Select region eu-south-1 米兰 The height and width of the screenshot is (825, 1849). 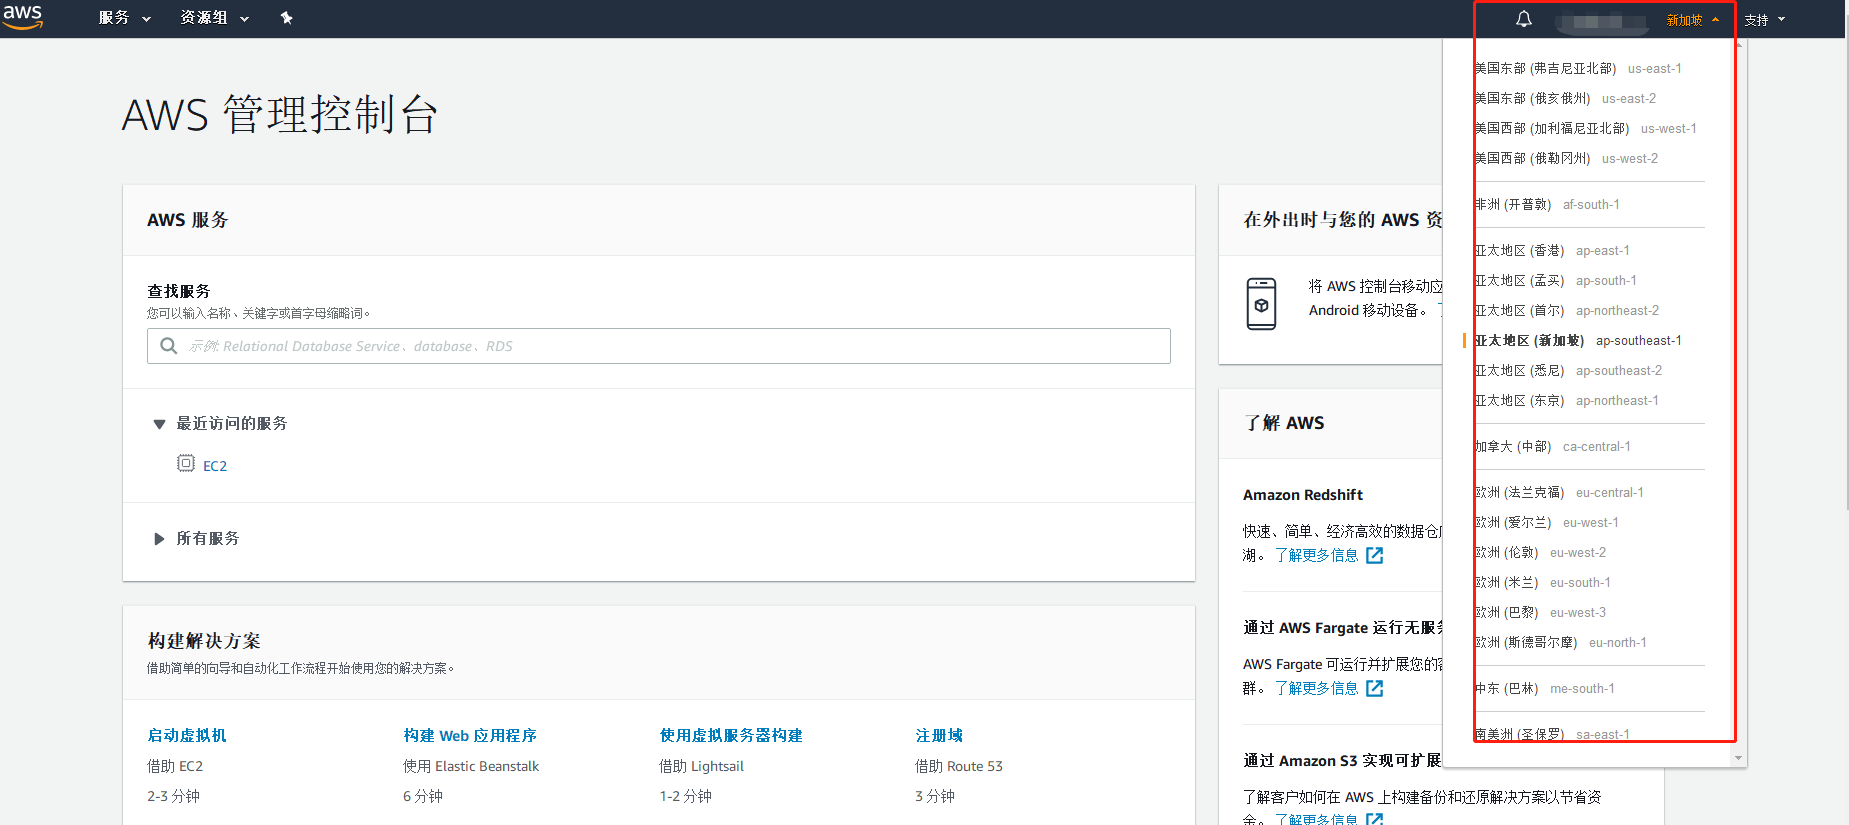tap(1542, 583)
